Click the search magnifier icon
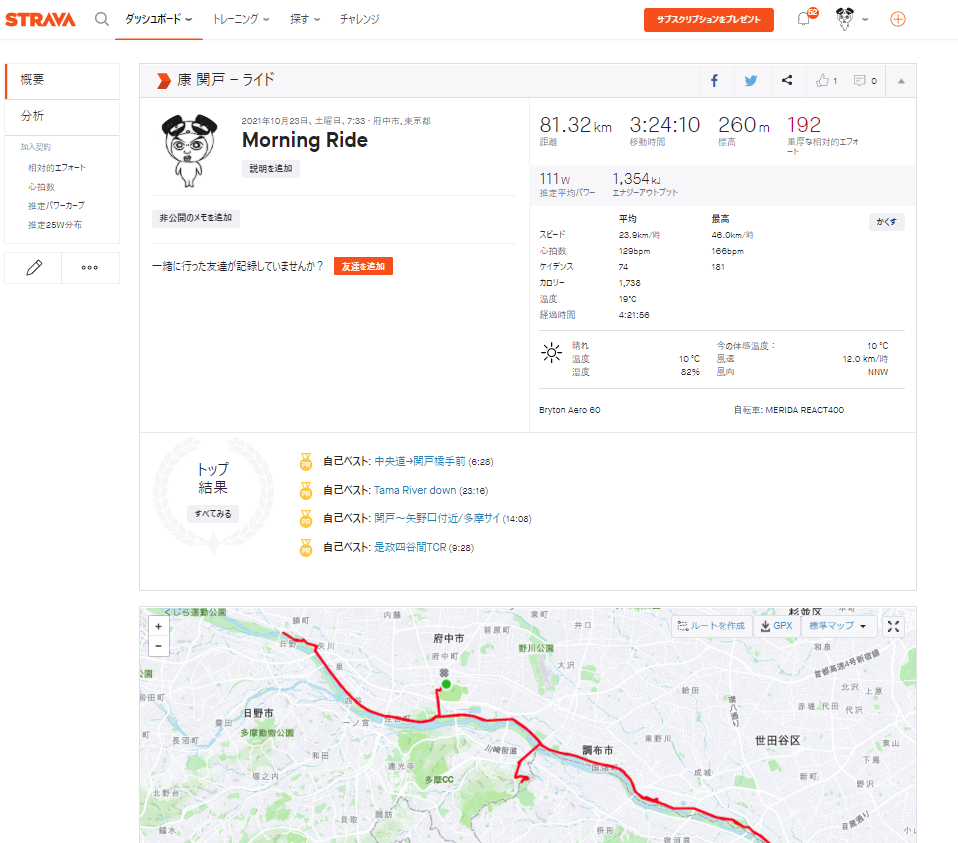958x843 pixels. click(x=102, y=19)
